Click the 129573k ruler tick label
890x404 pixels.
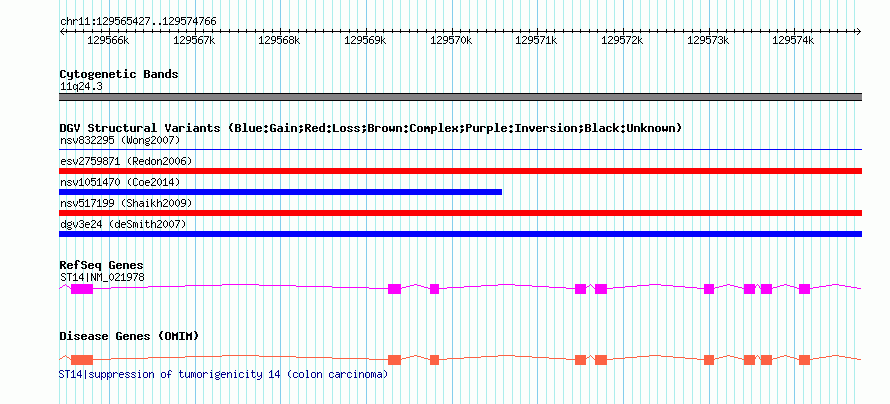(708, 40)
